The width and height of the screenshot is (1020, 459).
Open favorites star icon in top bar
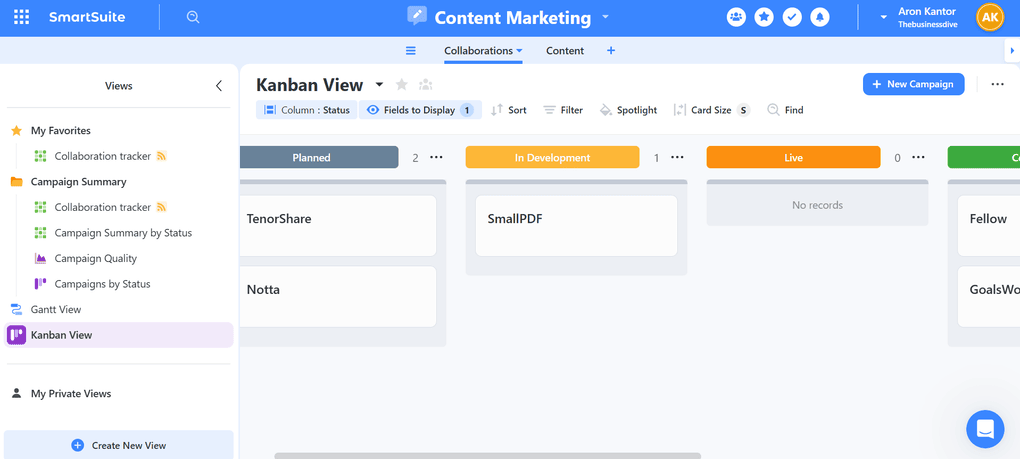coord(764,18)
